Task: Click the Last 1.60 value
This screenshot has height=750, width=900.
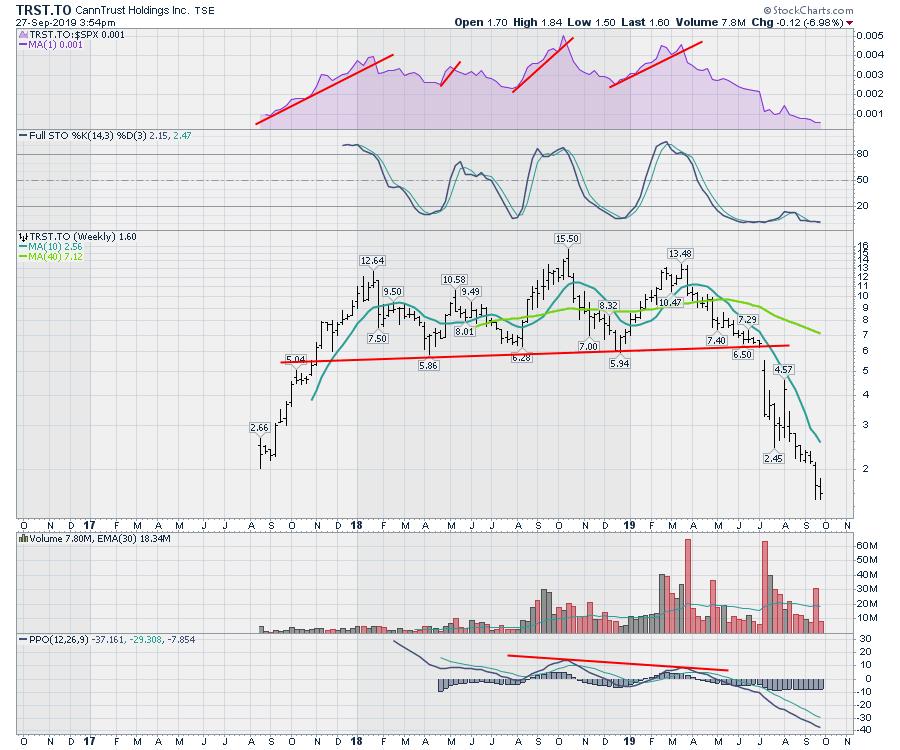Action: (645, 22)
